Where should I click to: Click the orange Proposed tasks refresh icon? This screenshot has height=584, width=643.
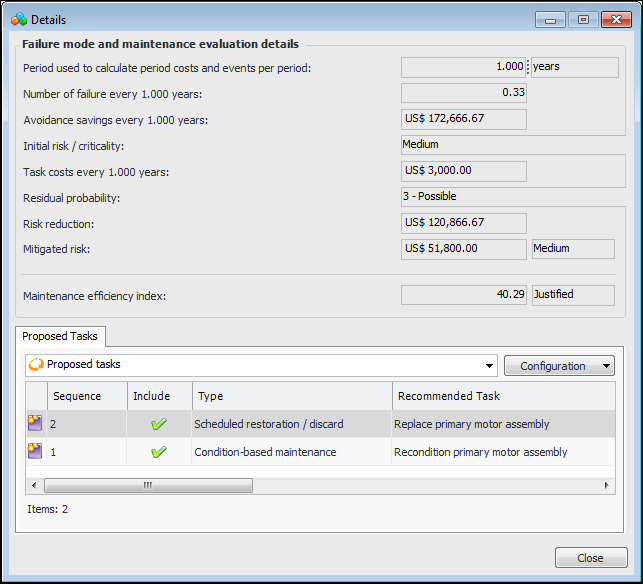(x=36, y=364)
